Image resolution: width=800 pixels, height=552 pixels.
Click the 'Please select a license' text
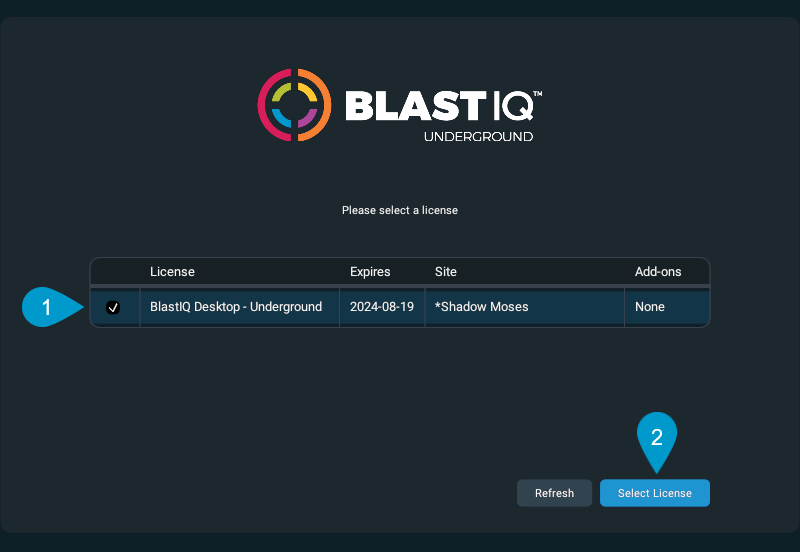399,210
